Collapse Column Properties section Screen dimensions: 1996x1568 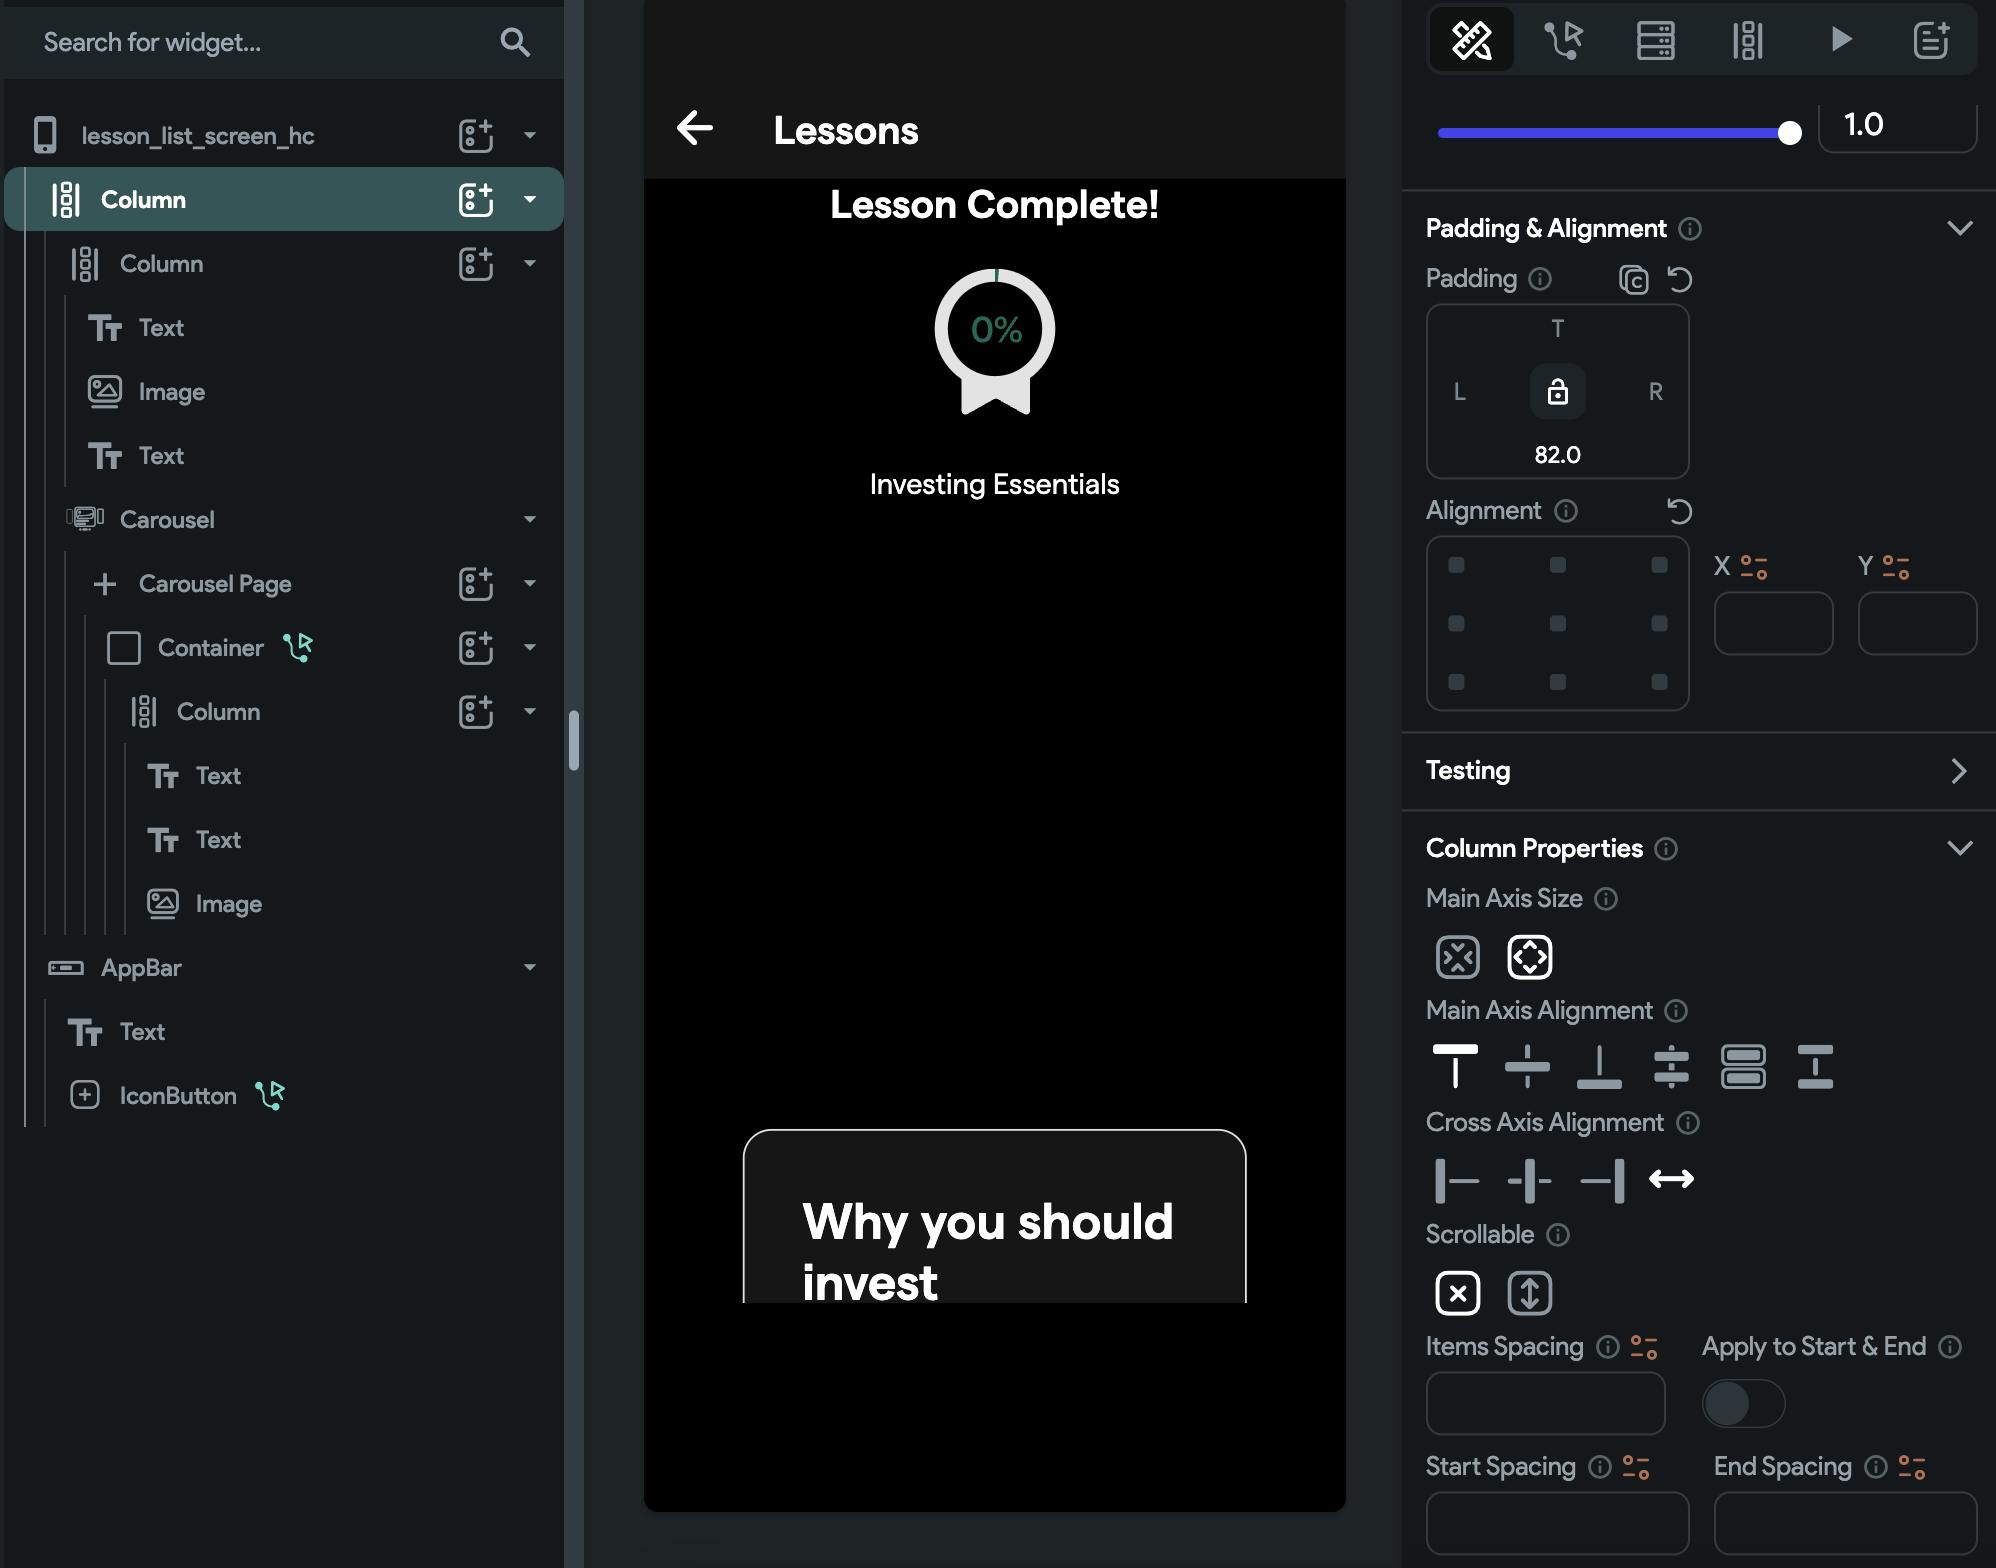1959,848
